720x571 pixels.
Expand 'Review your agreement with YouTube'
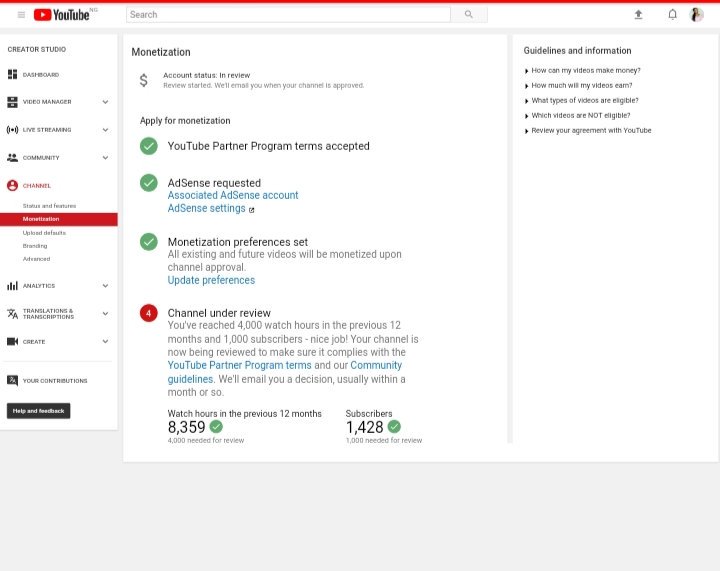coord(588,131)
